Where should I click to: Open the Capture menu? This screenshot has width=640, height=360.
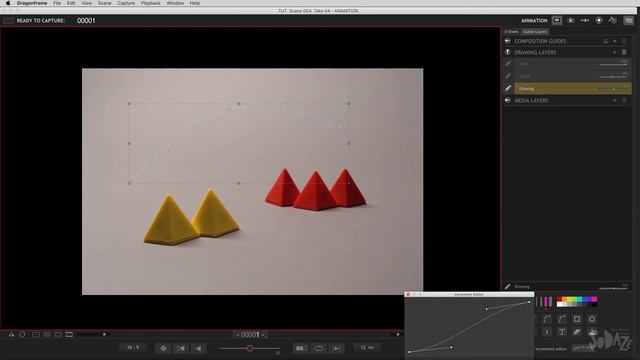126,3
